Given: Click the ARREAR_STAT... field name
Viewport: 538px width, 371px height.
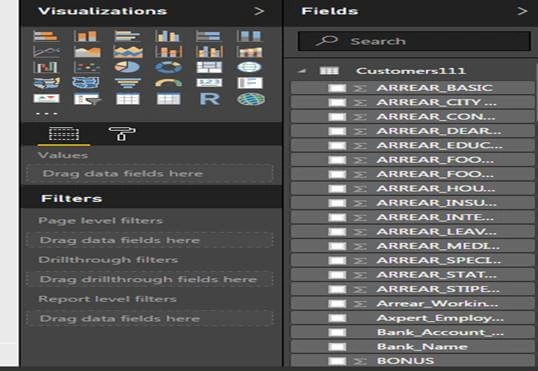Looking at the screenshot, I should (436, 275).
